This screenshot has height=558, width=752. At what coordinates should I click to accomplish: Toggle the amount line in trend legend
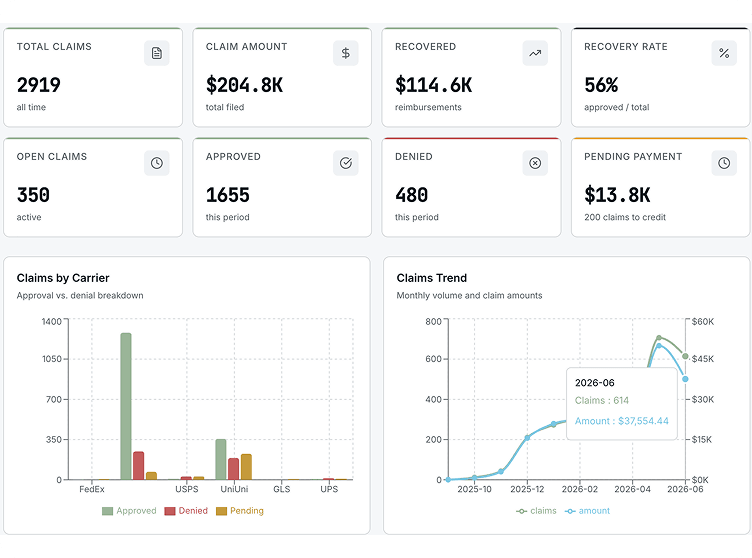click(587, 511)
